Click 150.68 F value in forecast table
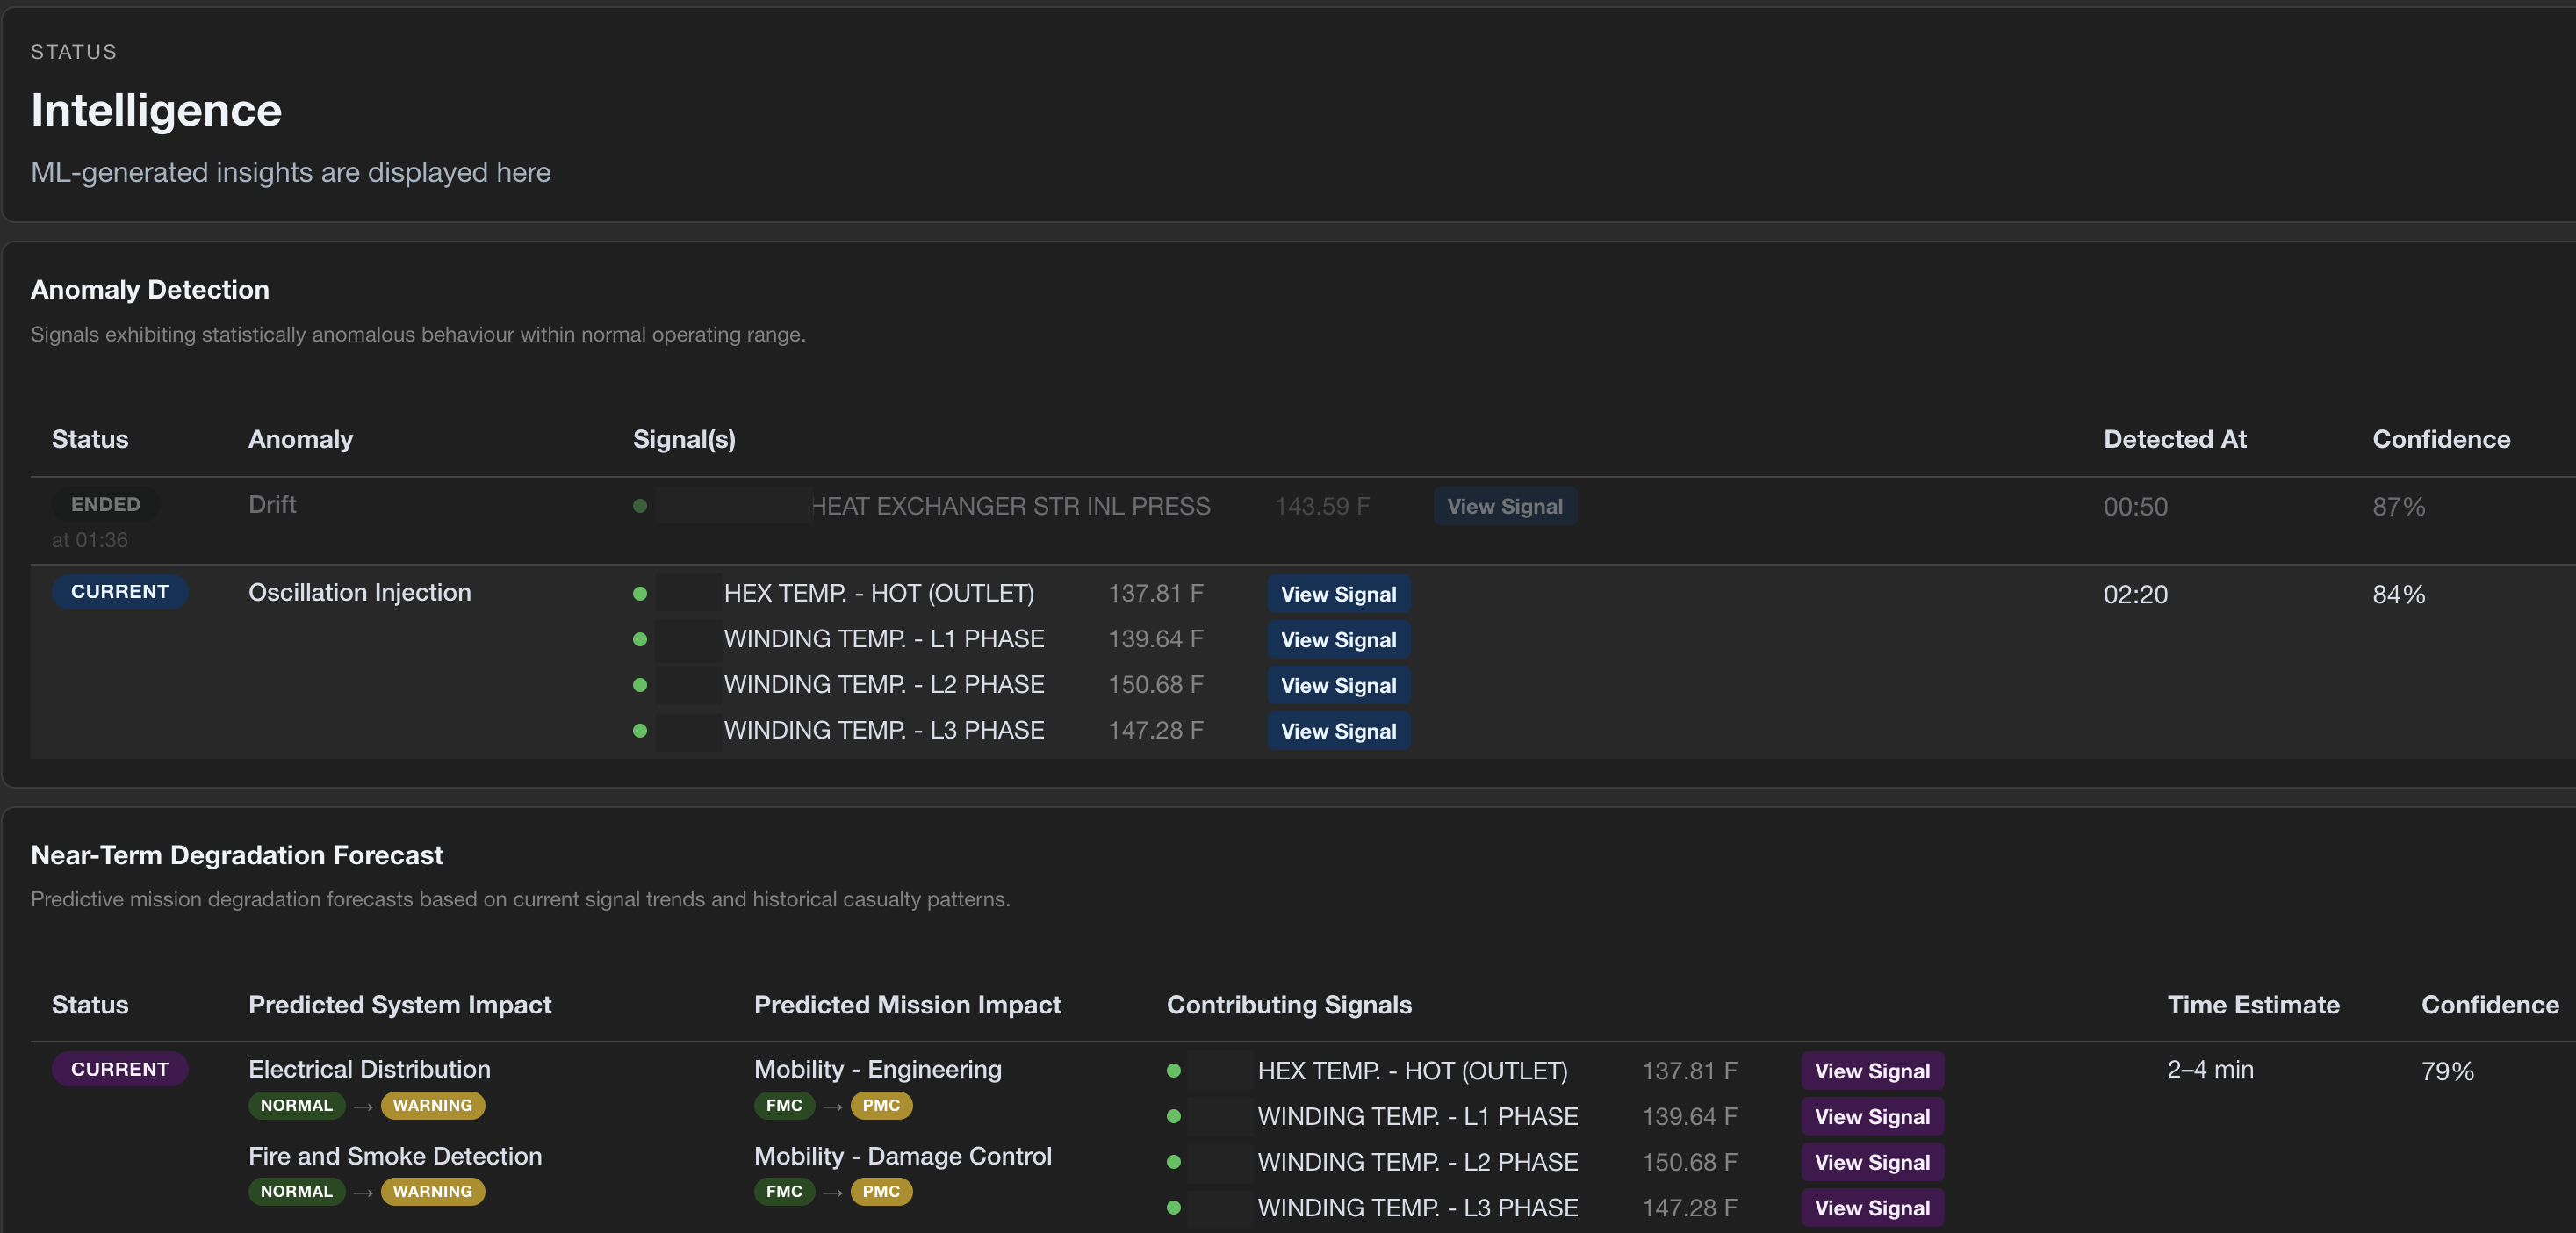Image resolution: width=2576 pixels, height=1233 pixels. pyautogui.click(x=1689, y=1162)
